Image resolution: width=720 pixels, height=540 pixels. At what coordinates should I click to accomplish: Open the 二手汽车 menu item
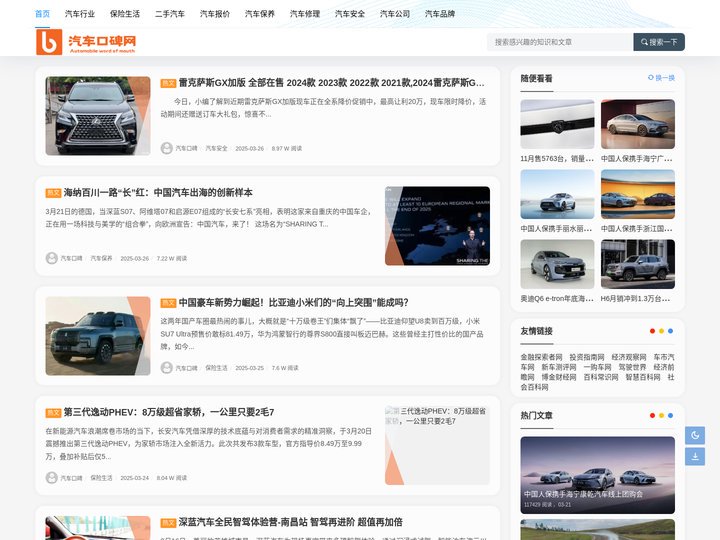pos(170,14)
